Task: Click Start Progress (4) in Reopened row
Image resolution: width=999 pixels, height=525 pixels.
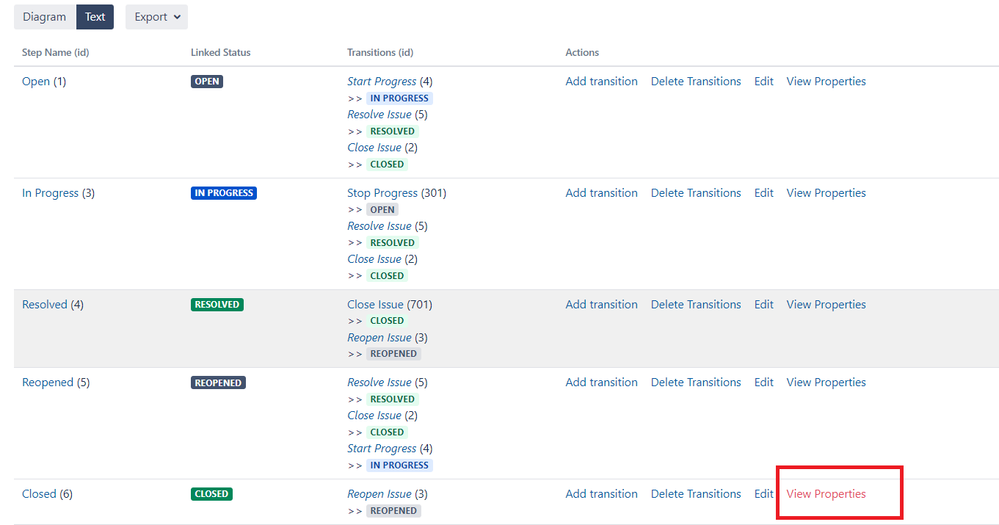Action: coord(382,449)
